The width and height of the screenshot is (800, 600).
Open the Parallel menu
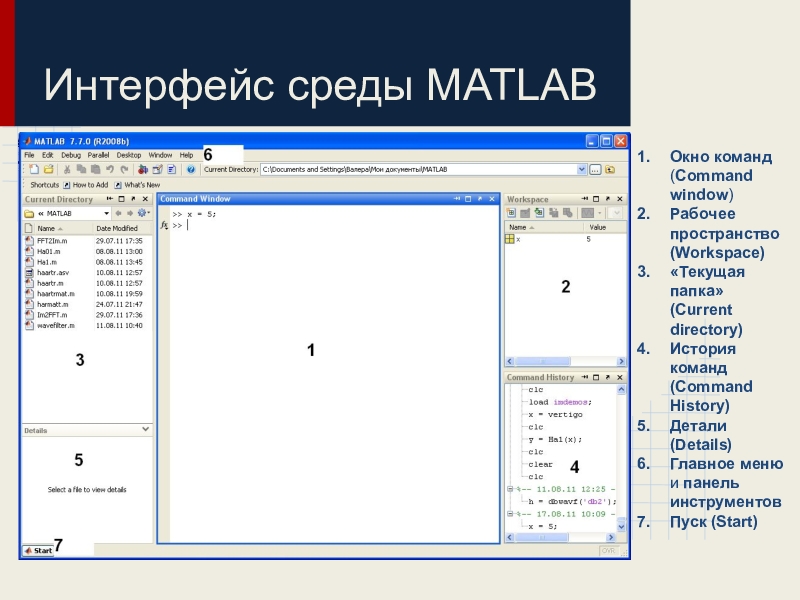pyautogui.click(x=98, y=155)
